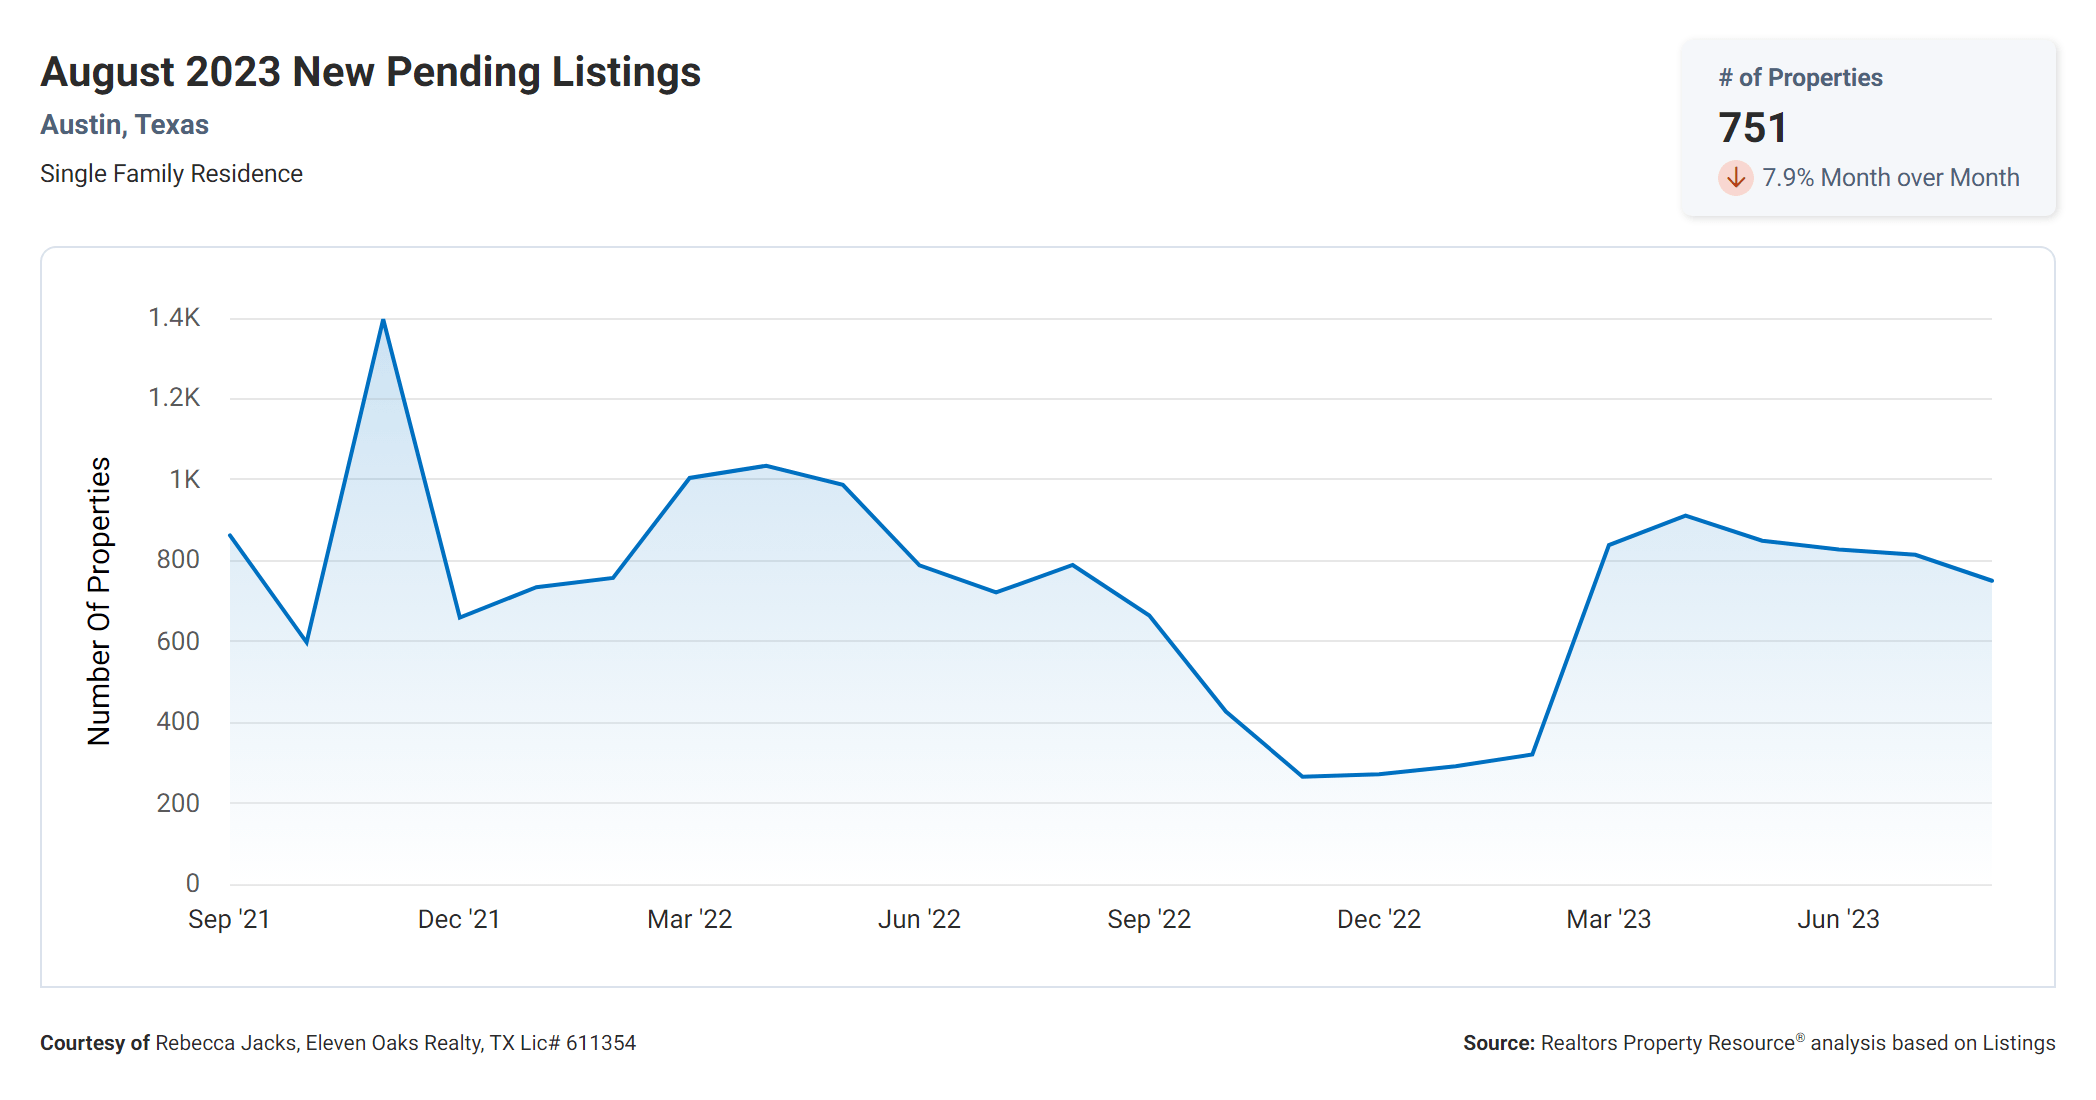The image size is (2096, 1100).
Task: Click the 751 properties count
Action: (1752, 128)
